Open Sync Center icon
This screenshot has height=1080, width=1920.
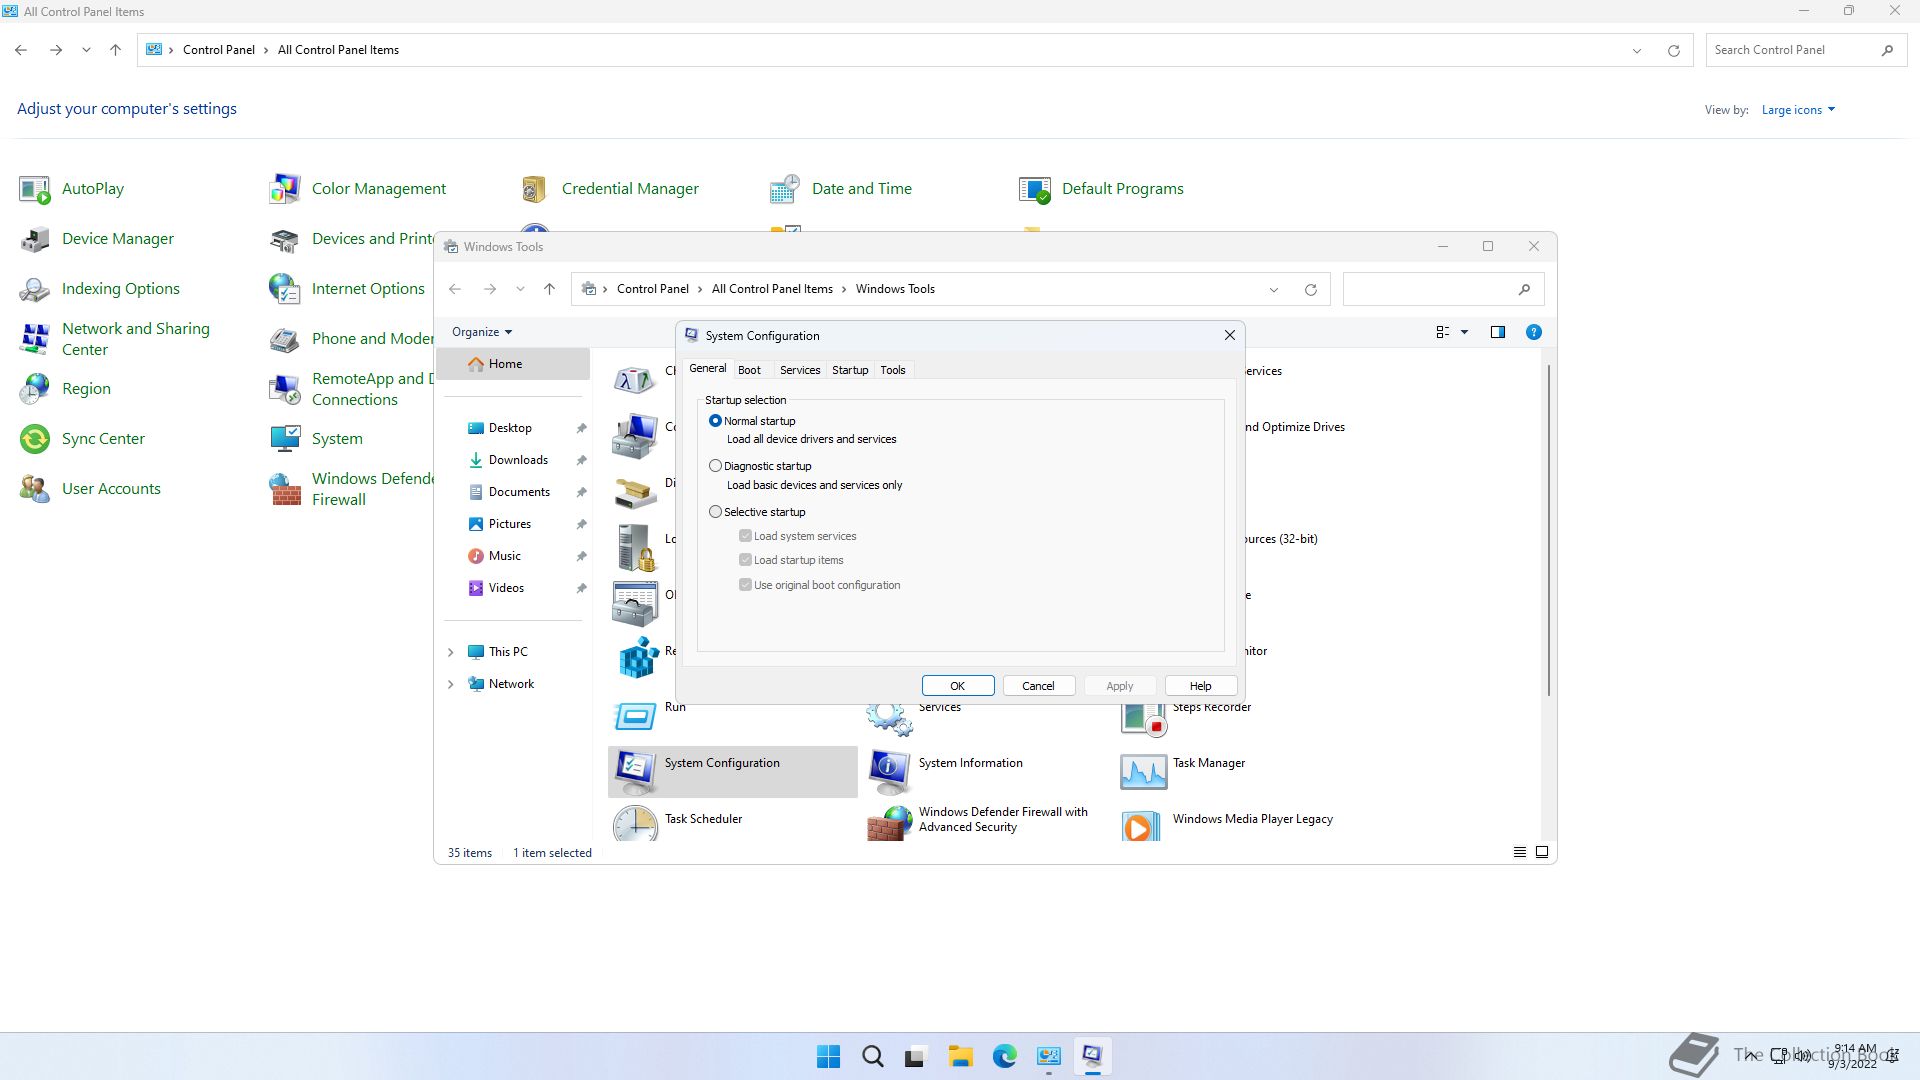pos(35,439)
